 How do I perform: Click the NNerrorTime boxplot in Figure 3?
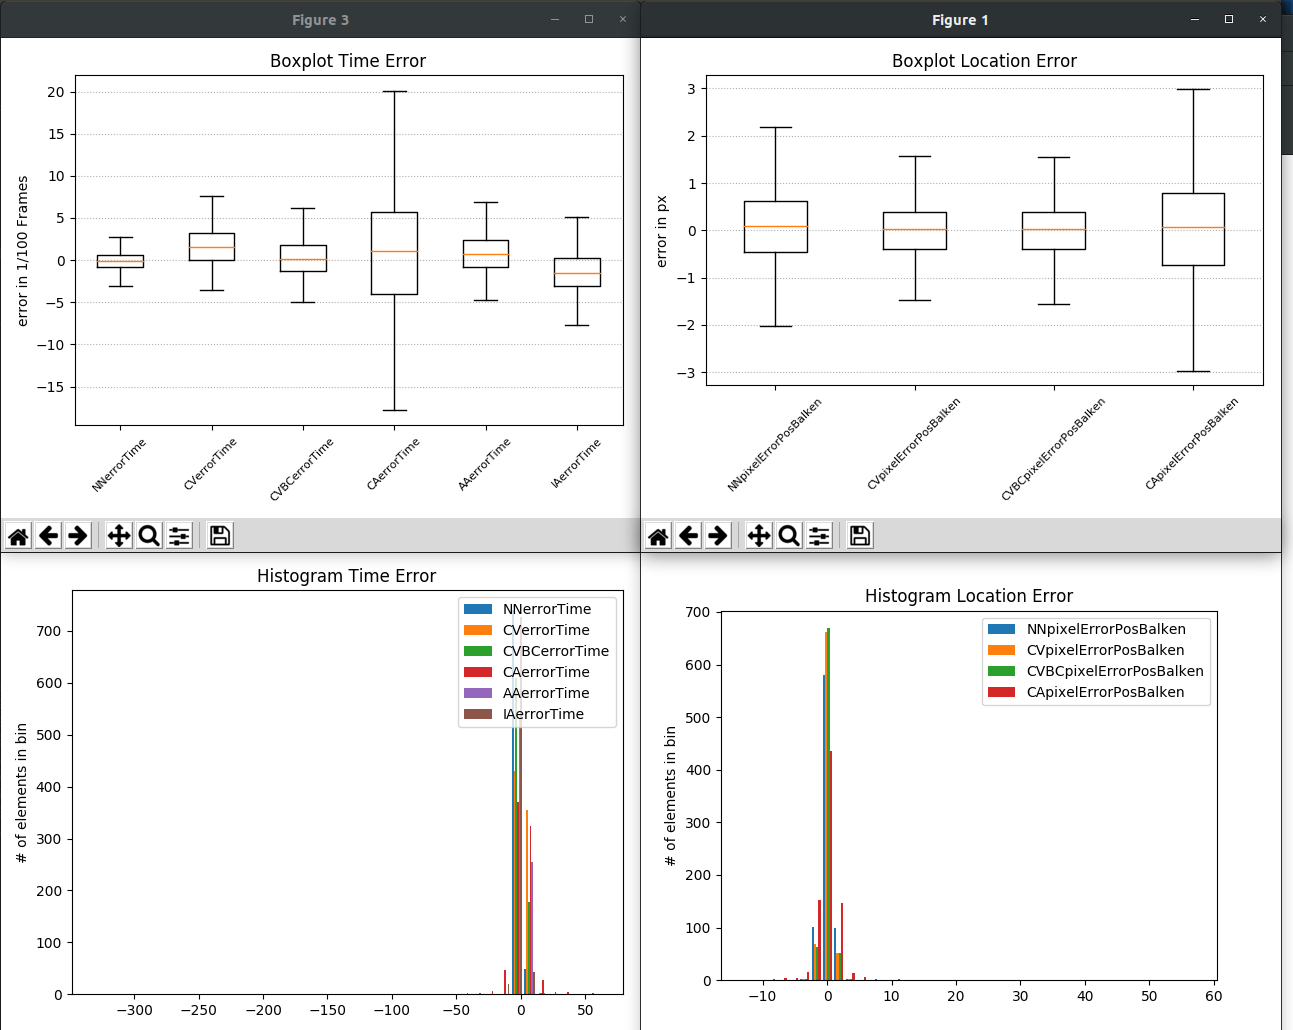tap(120, 261)
